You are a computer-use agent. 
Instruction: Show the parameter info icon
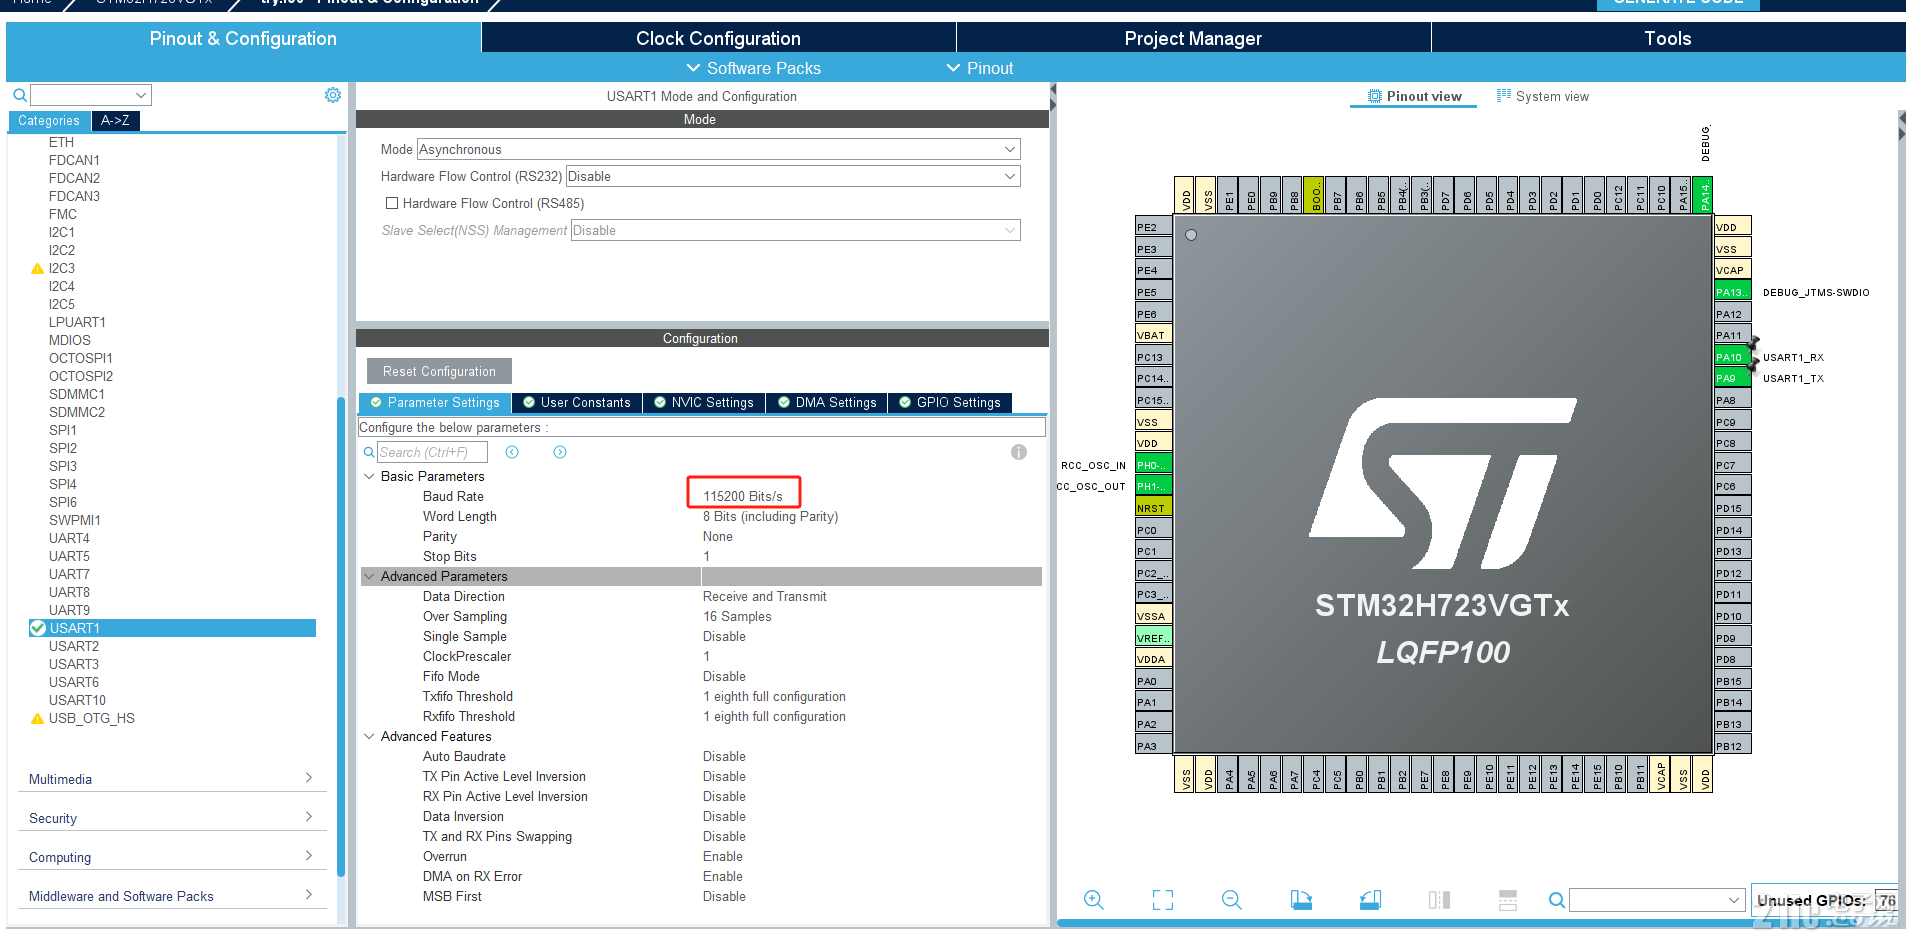(1019, 452)
